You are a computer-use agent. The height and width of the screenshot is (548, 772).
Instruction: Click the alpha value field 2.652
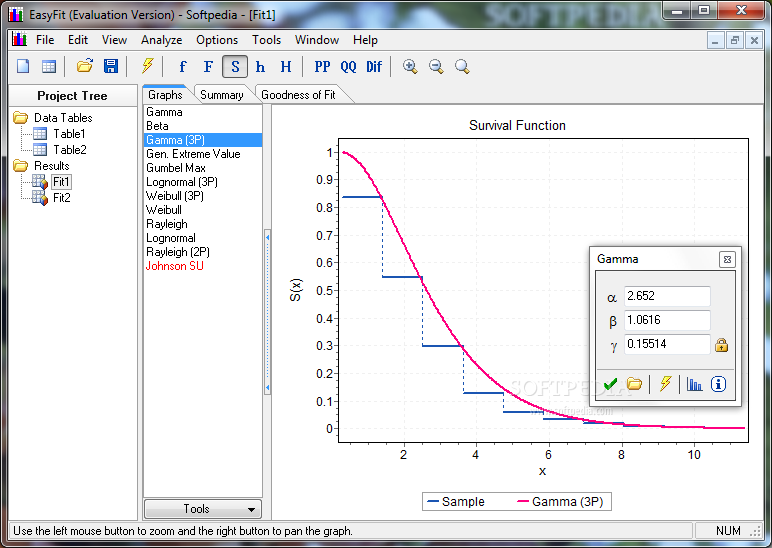point(667,296)
